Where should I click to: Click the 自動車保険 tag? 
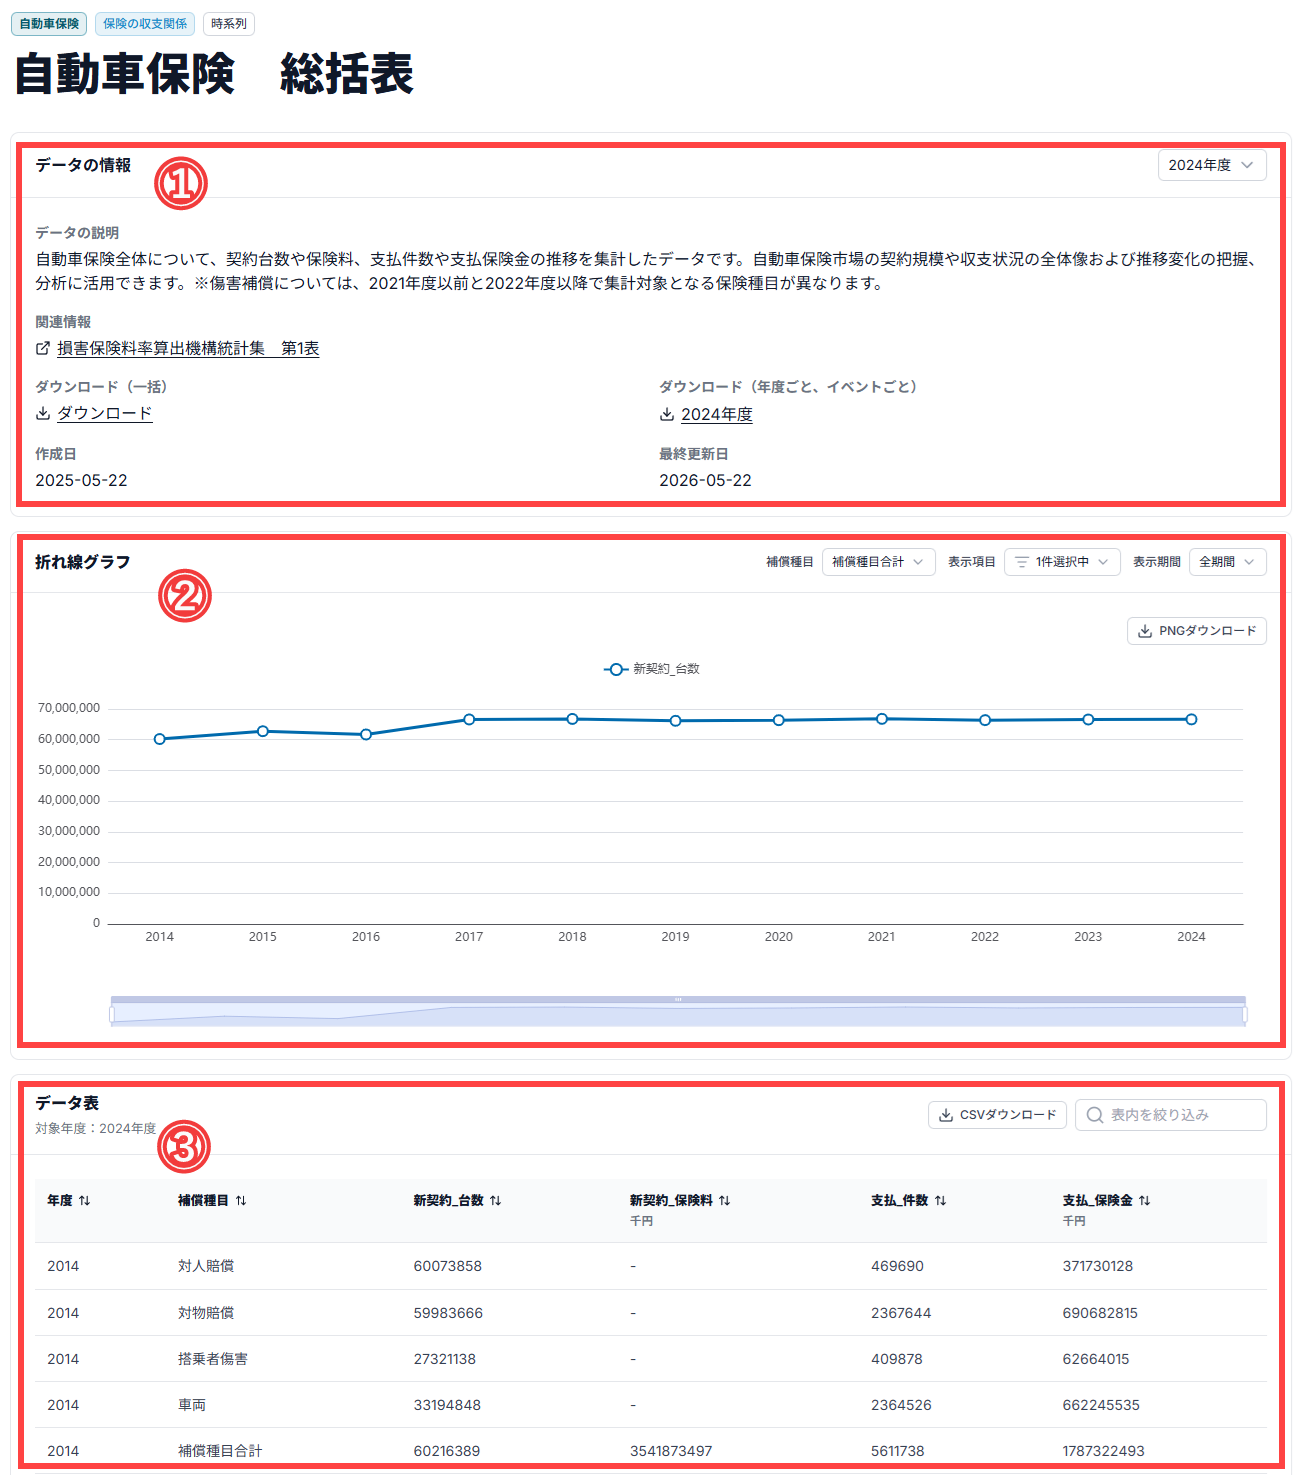click(49, 24)
